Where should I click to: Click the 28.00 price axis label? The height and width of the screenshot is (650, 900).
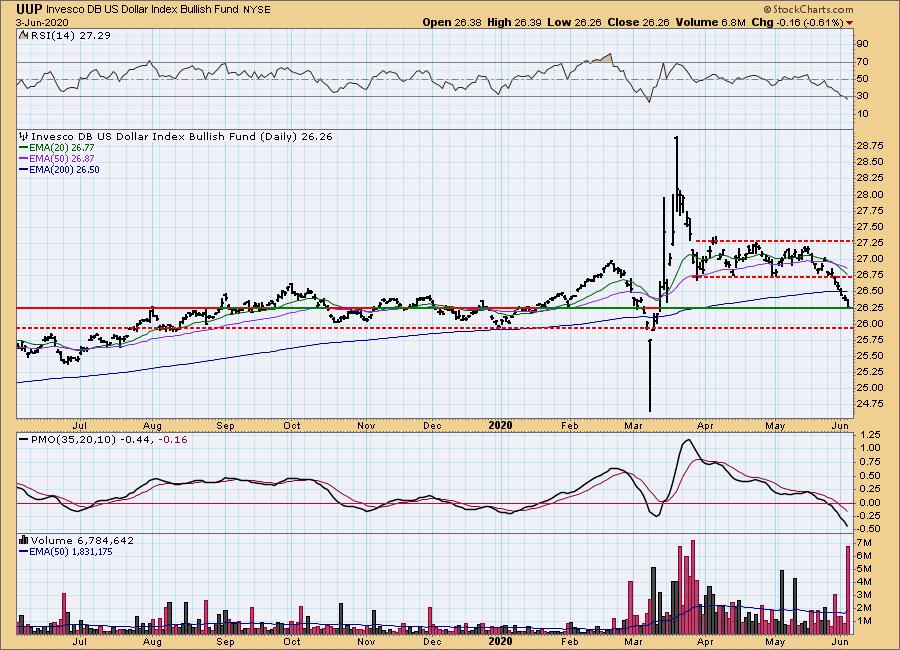click(870, 195)
